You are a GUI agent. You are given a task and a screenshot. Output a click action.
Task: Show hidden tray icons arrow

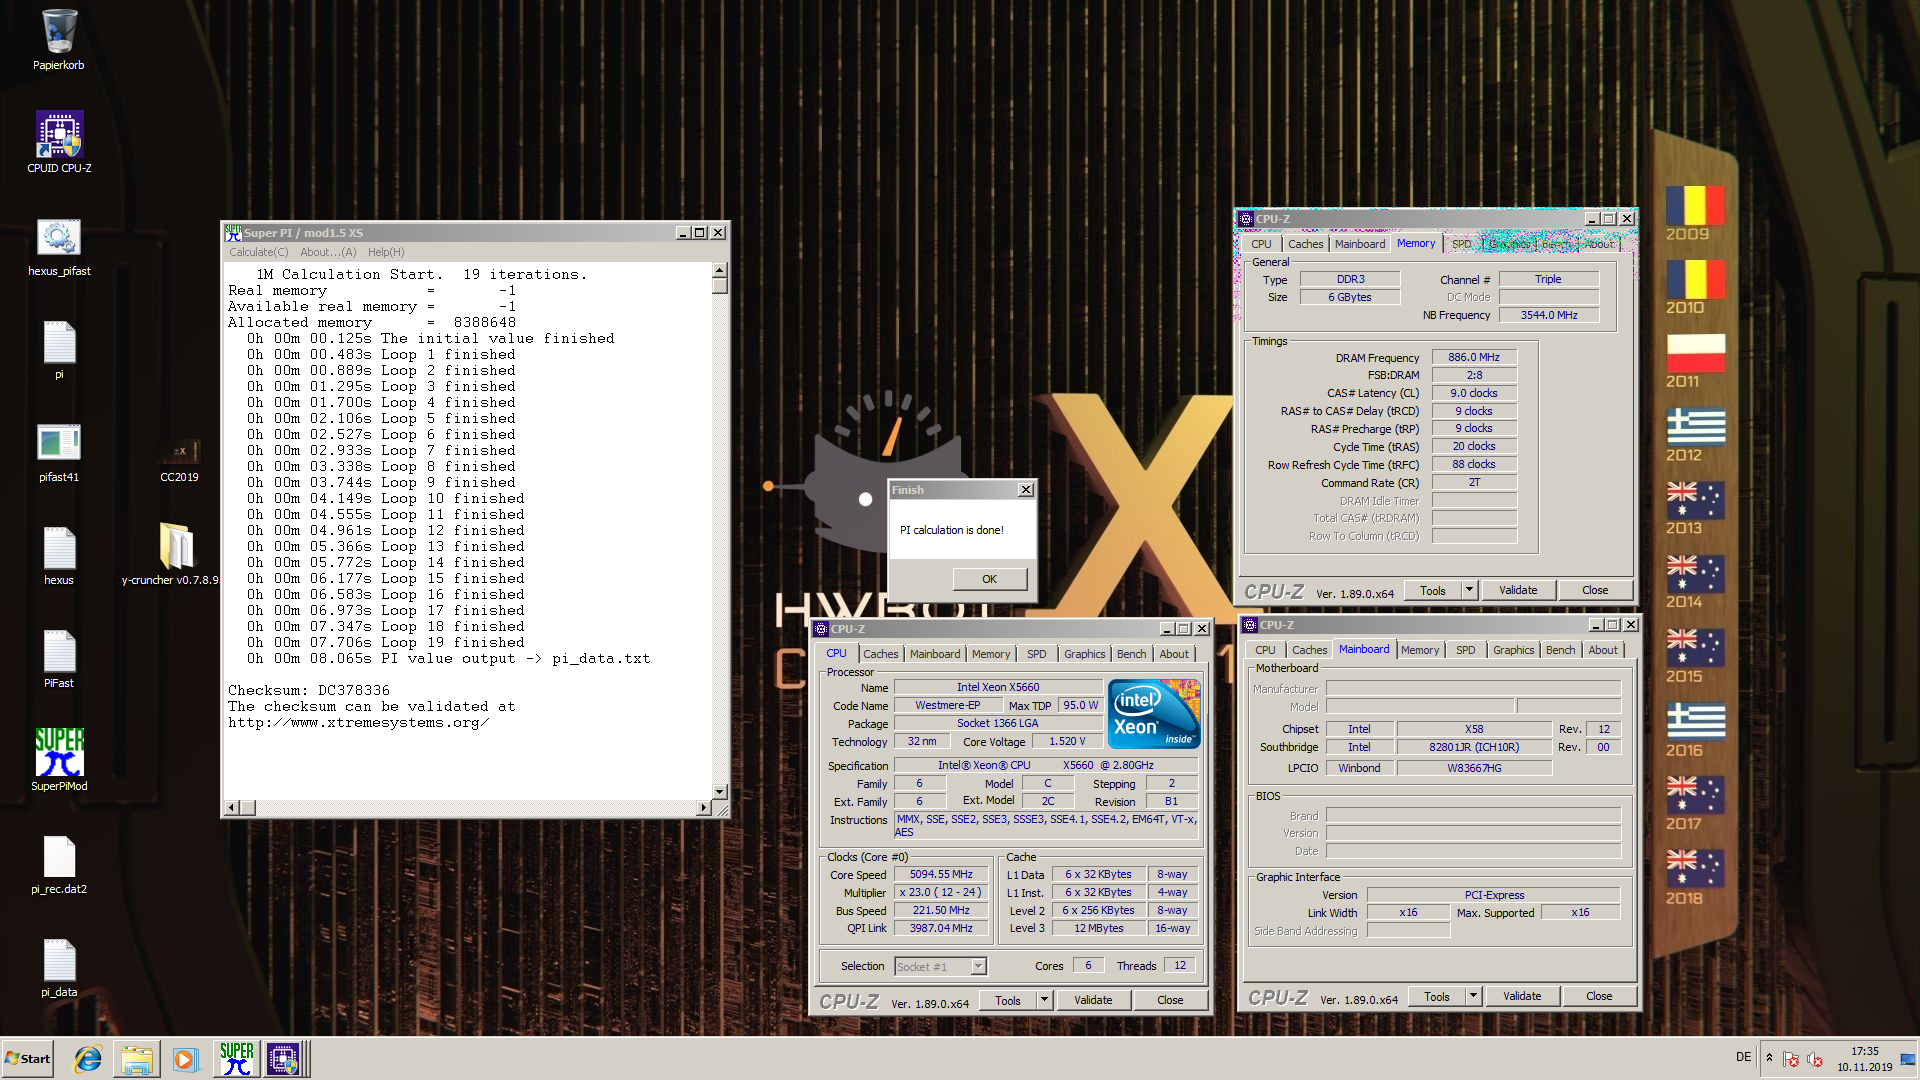point(1769,1058)
